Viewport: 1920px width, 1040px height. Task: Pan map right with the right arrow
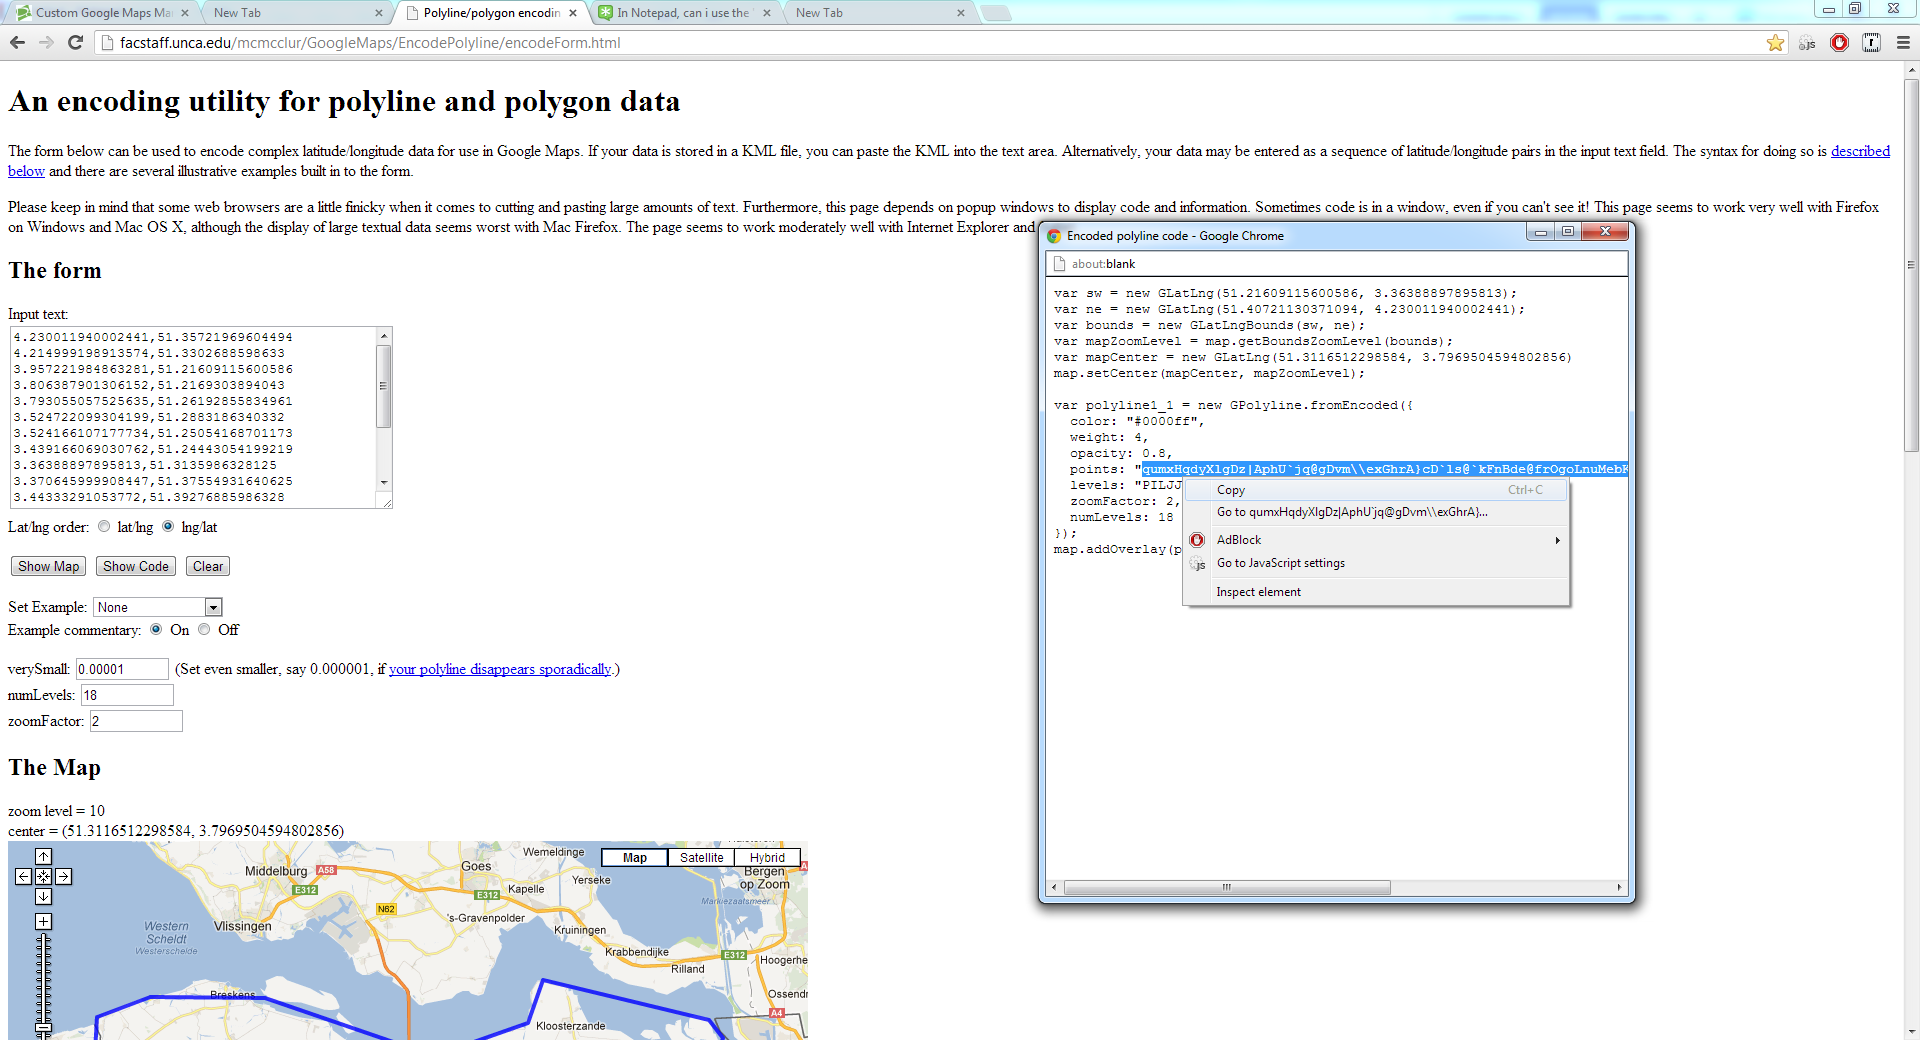click(x=63, y=876)
